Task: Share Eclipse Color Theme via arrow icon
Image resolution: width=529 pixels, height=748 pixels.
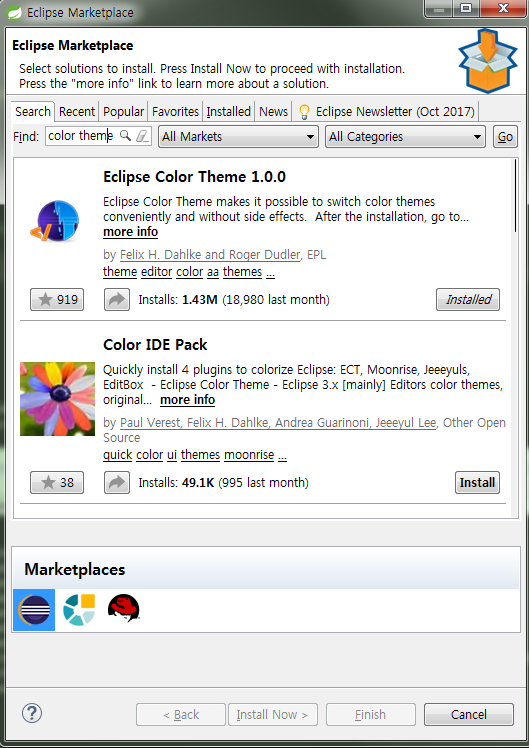Action: click(x=117, y=300)
